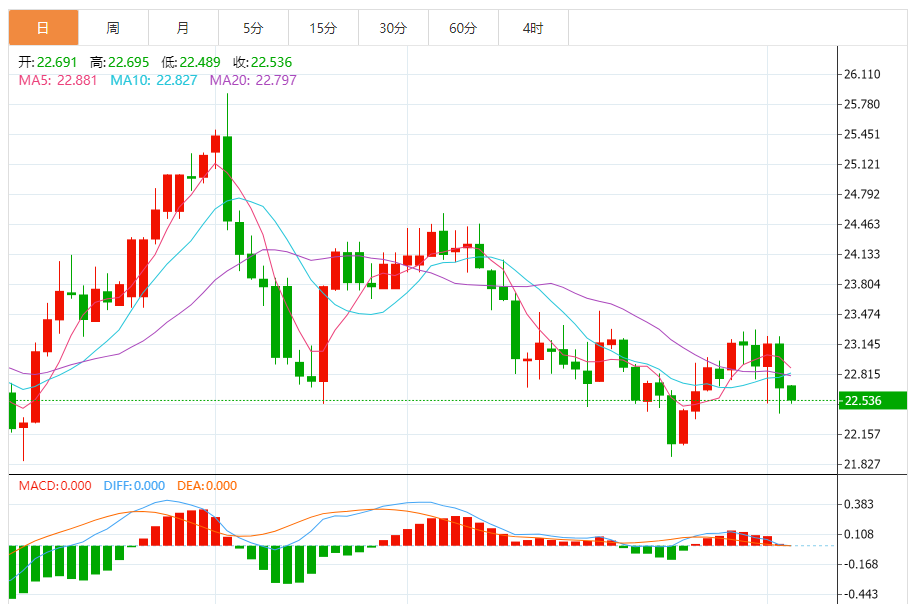Click the MACD indicator label
The height and width of the screenshot is (604, 916).
tap(55, 486)
